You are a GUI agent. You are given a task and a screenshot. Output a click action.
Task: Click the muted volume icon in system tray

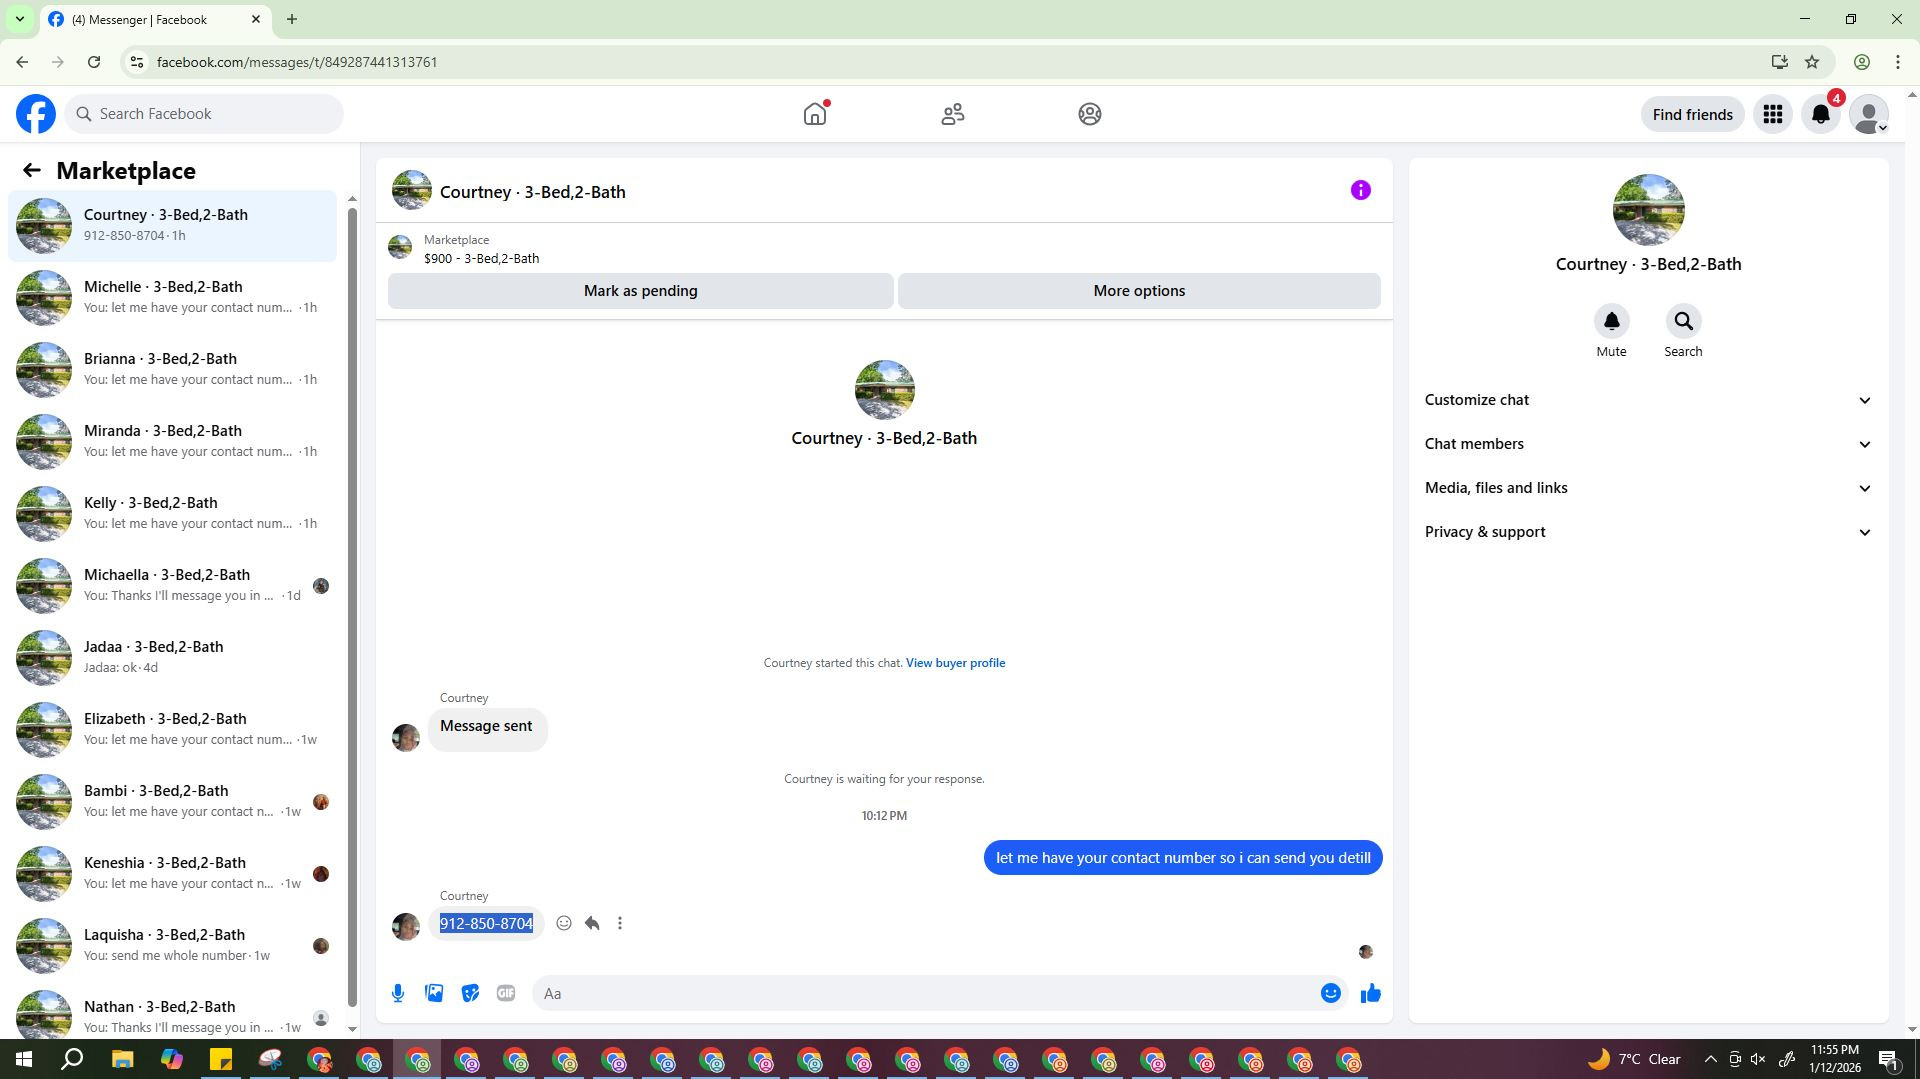[x=1758, y=1059]
